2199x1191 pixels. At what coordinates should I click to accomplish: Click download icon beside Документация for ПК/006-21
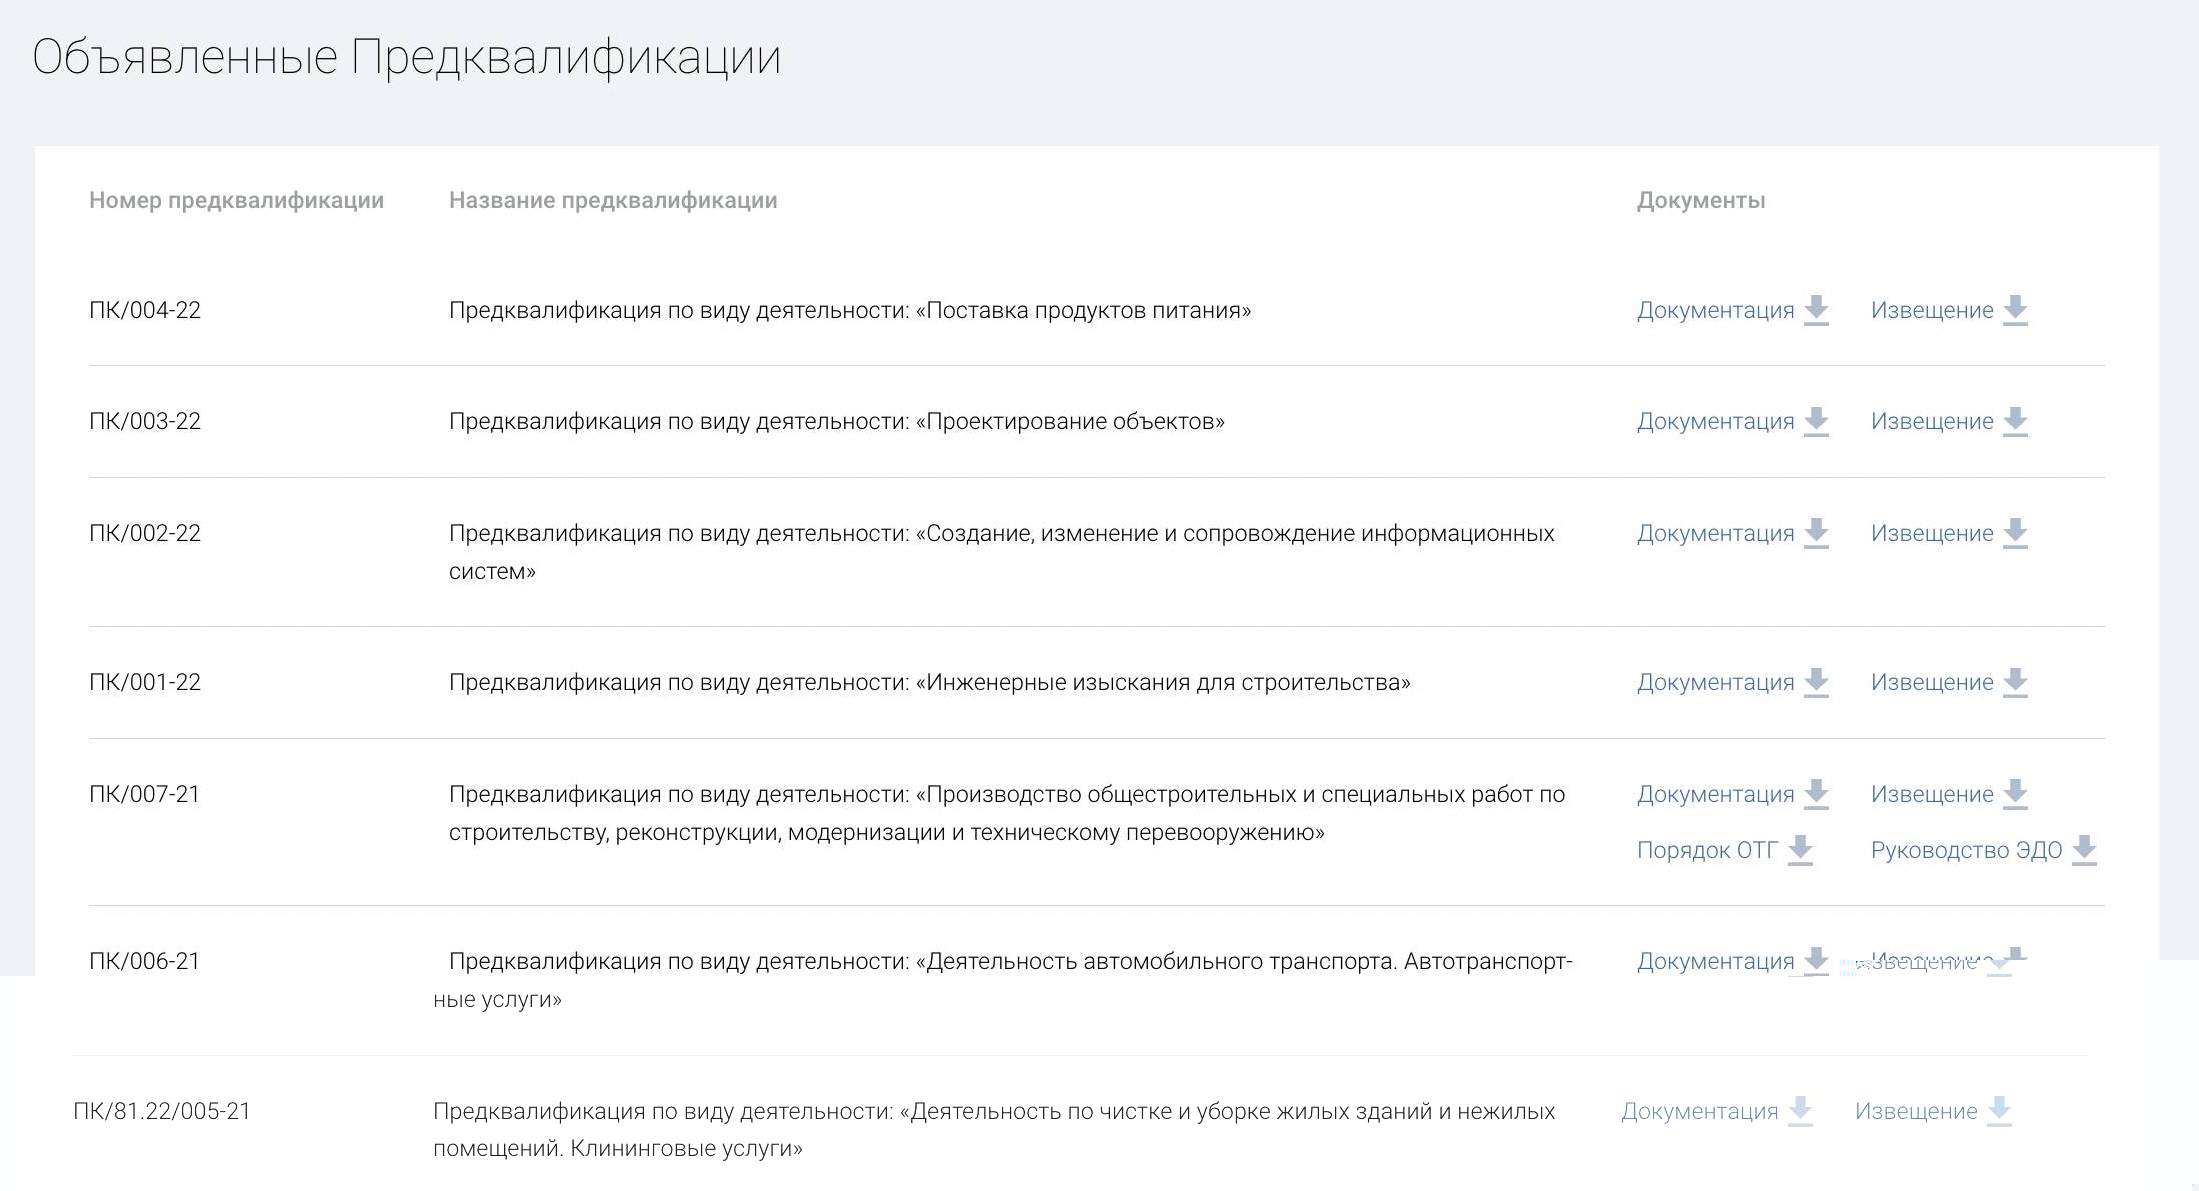(x=1816, y=961)
